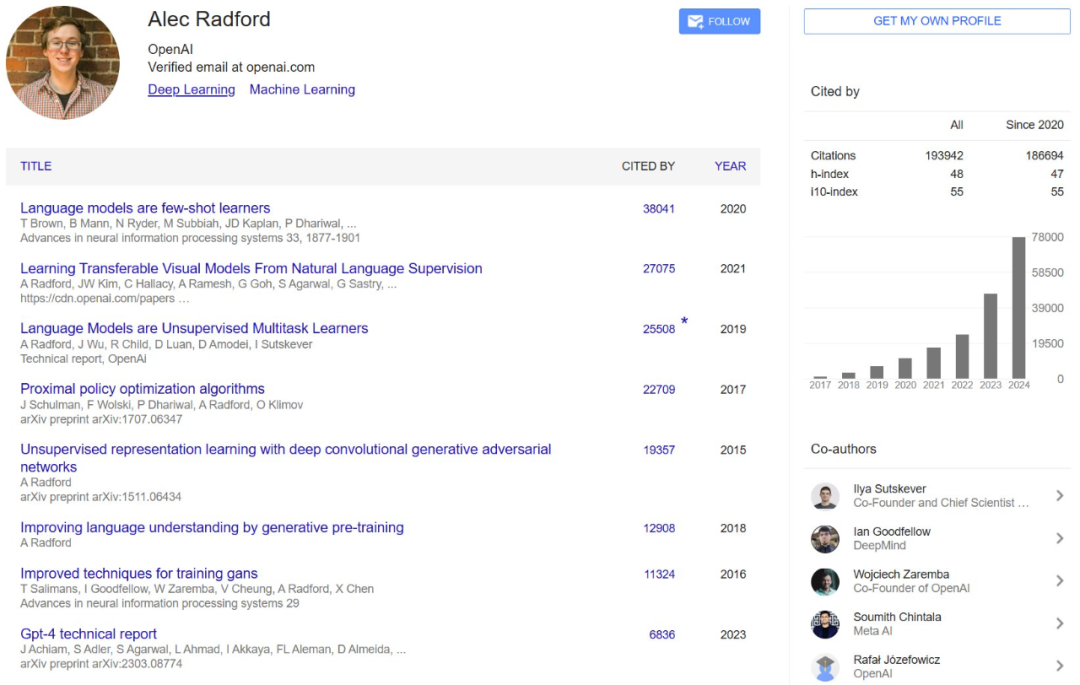Image resolution: width=1080 pixels, height=685 pixels.
Task: Open the GET MY OWN PROFILE page
Action: click(x=936, y=21)
